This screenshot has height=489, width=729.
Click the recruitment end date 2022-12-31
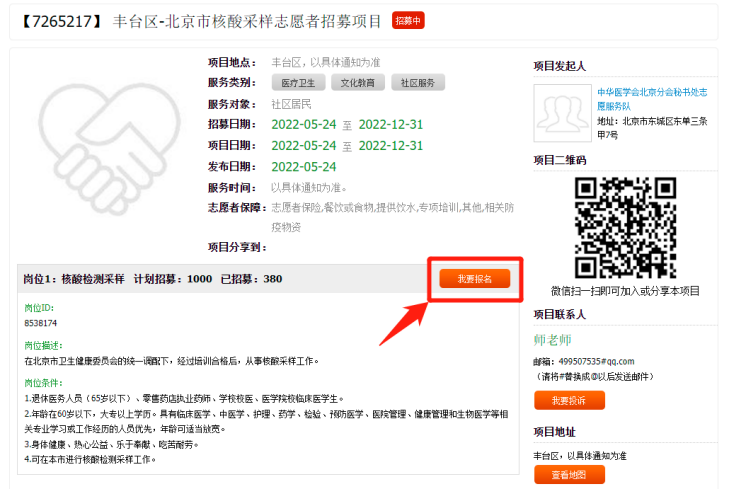point(391,125)
